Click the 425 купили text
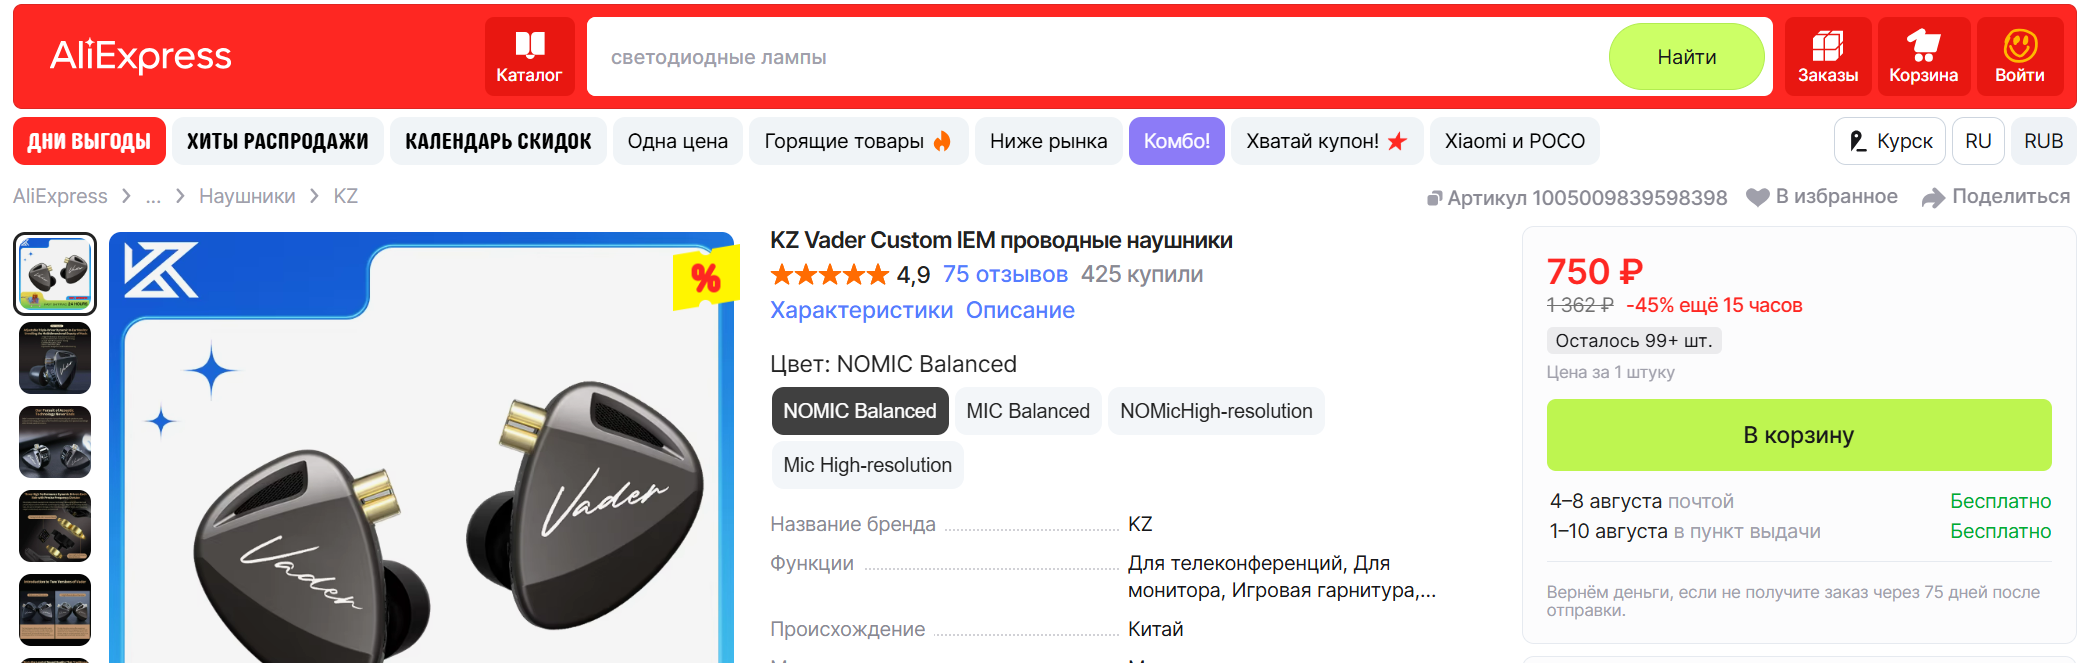 pos(1141,274)
